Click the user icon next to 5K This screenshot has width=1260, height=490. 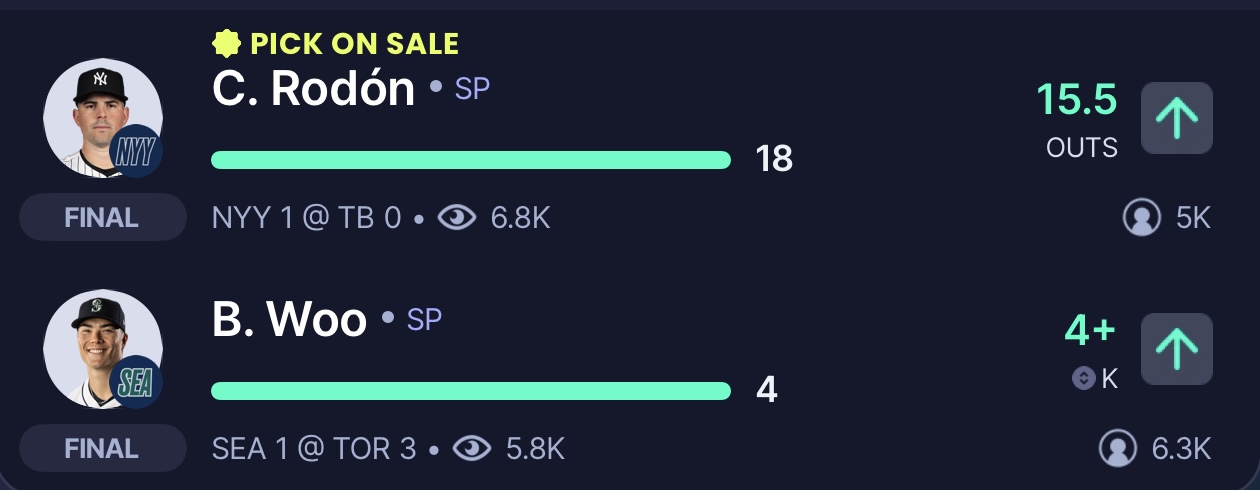coord(1142,217)
